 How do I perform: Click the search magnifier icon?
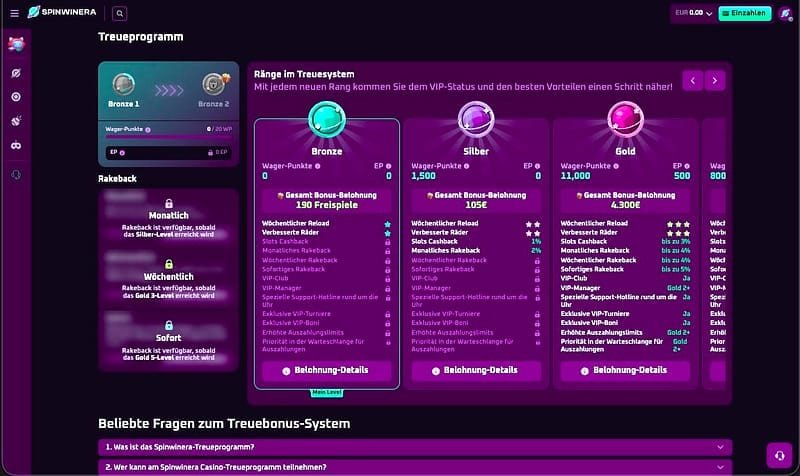pos(119,14)
